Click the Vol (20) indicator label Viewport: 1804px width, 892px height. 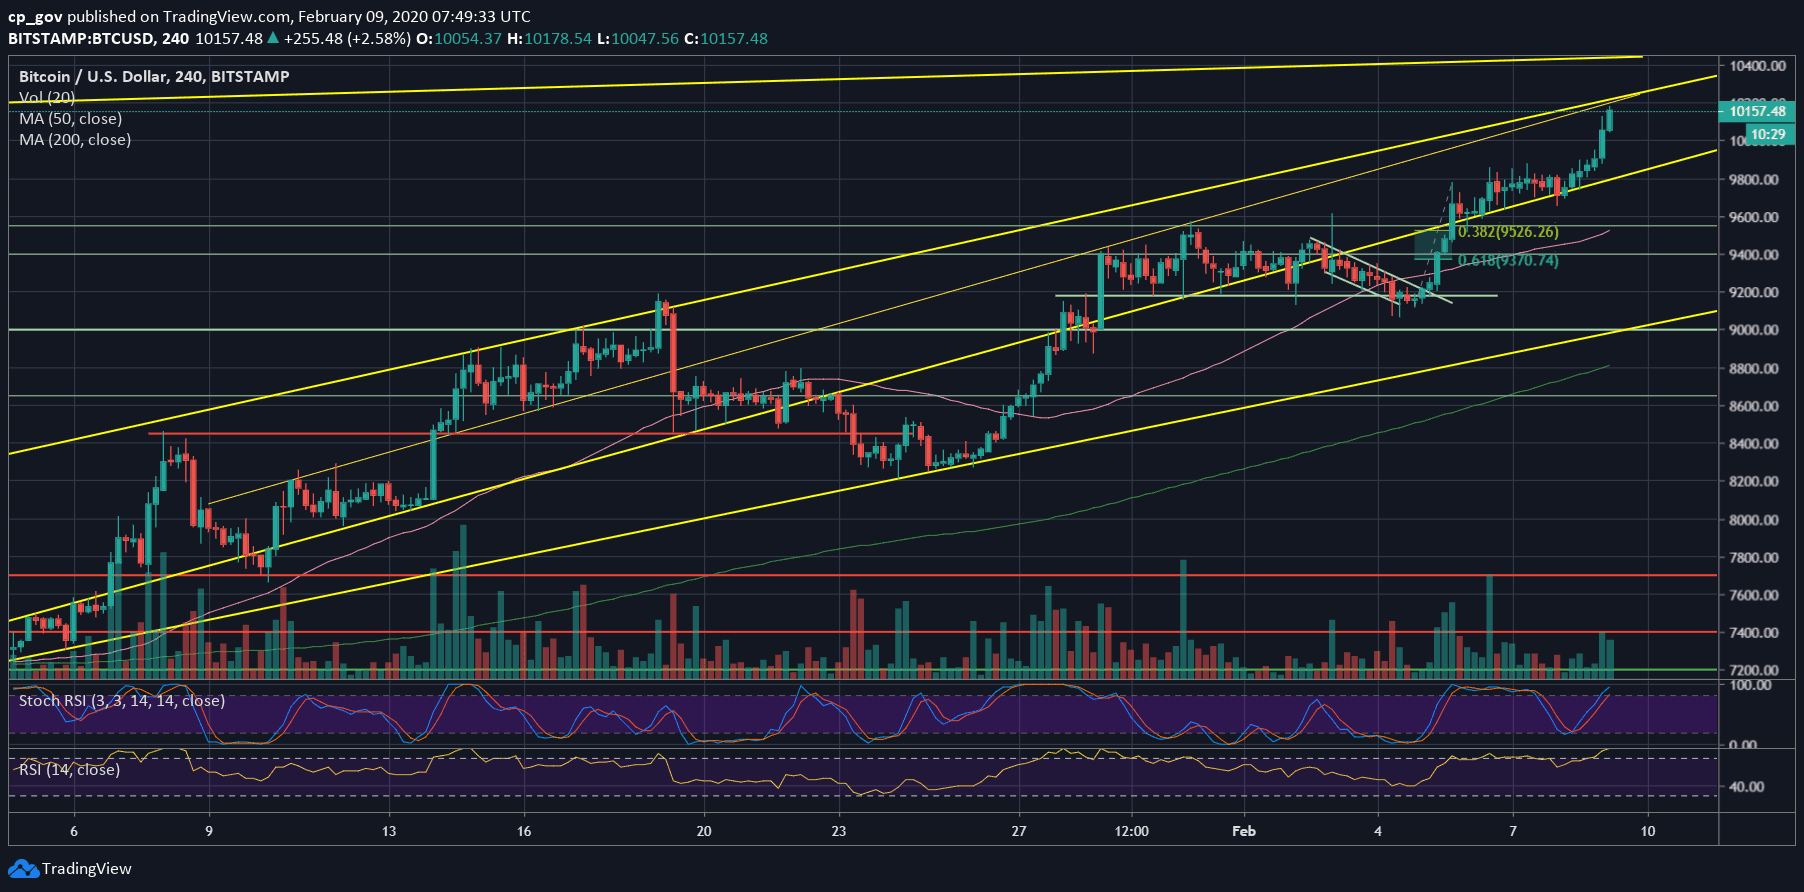[47, 97]
